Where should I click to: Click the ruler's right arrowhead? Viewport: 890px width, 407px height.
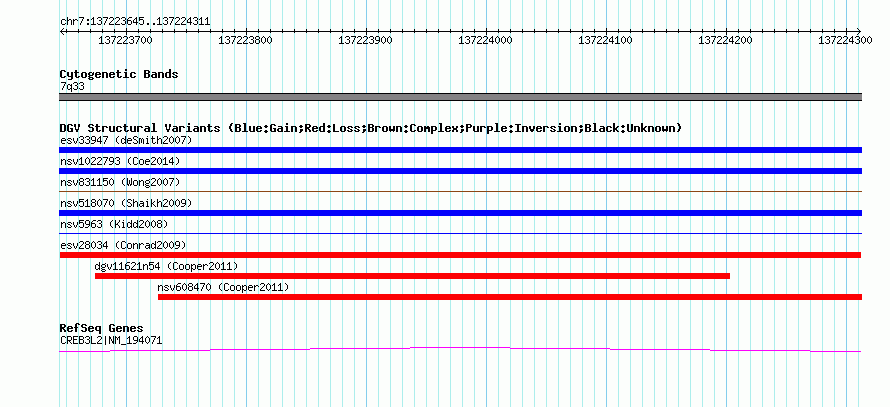[x=859, y=31]
